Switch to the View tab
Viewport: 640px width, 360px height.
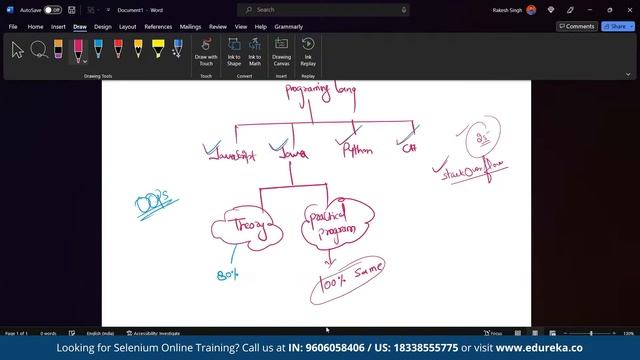[x=240, y=27]
